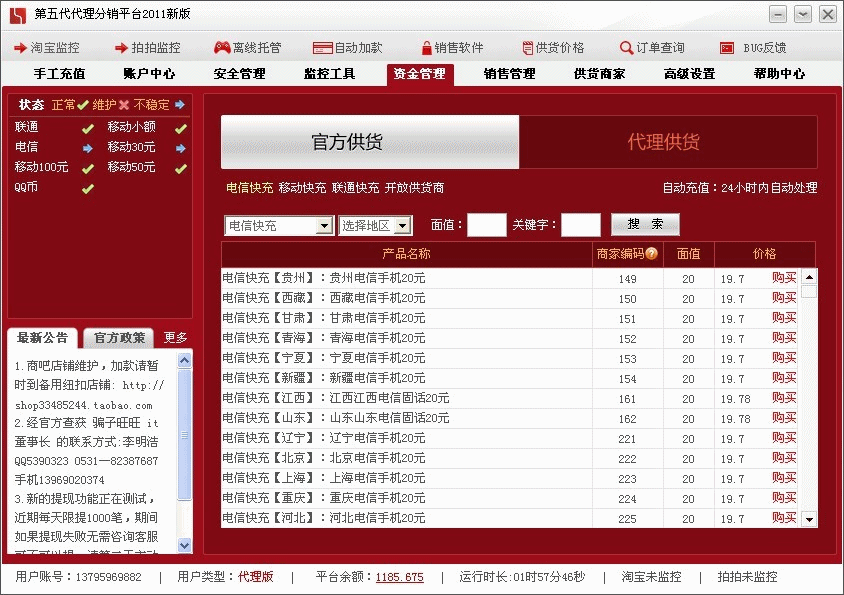Click the 平台余额 1185.675 link
This screenshot has width=844, height=595.
399,577
